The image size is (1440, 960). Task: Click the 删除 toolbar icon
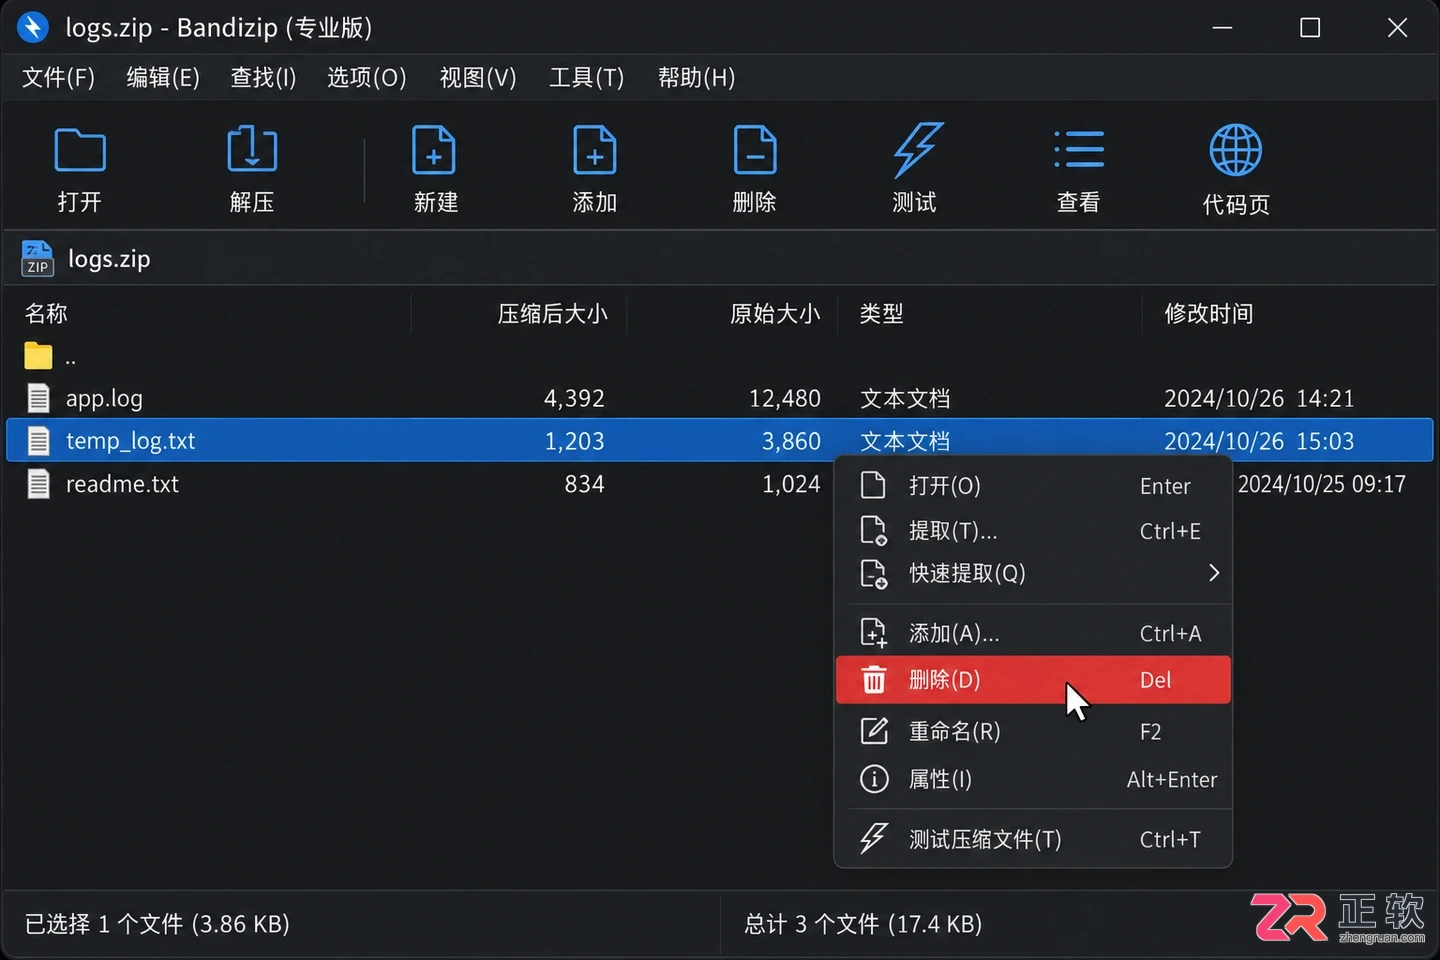(x=754, y=150)
